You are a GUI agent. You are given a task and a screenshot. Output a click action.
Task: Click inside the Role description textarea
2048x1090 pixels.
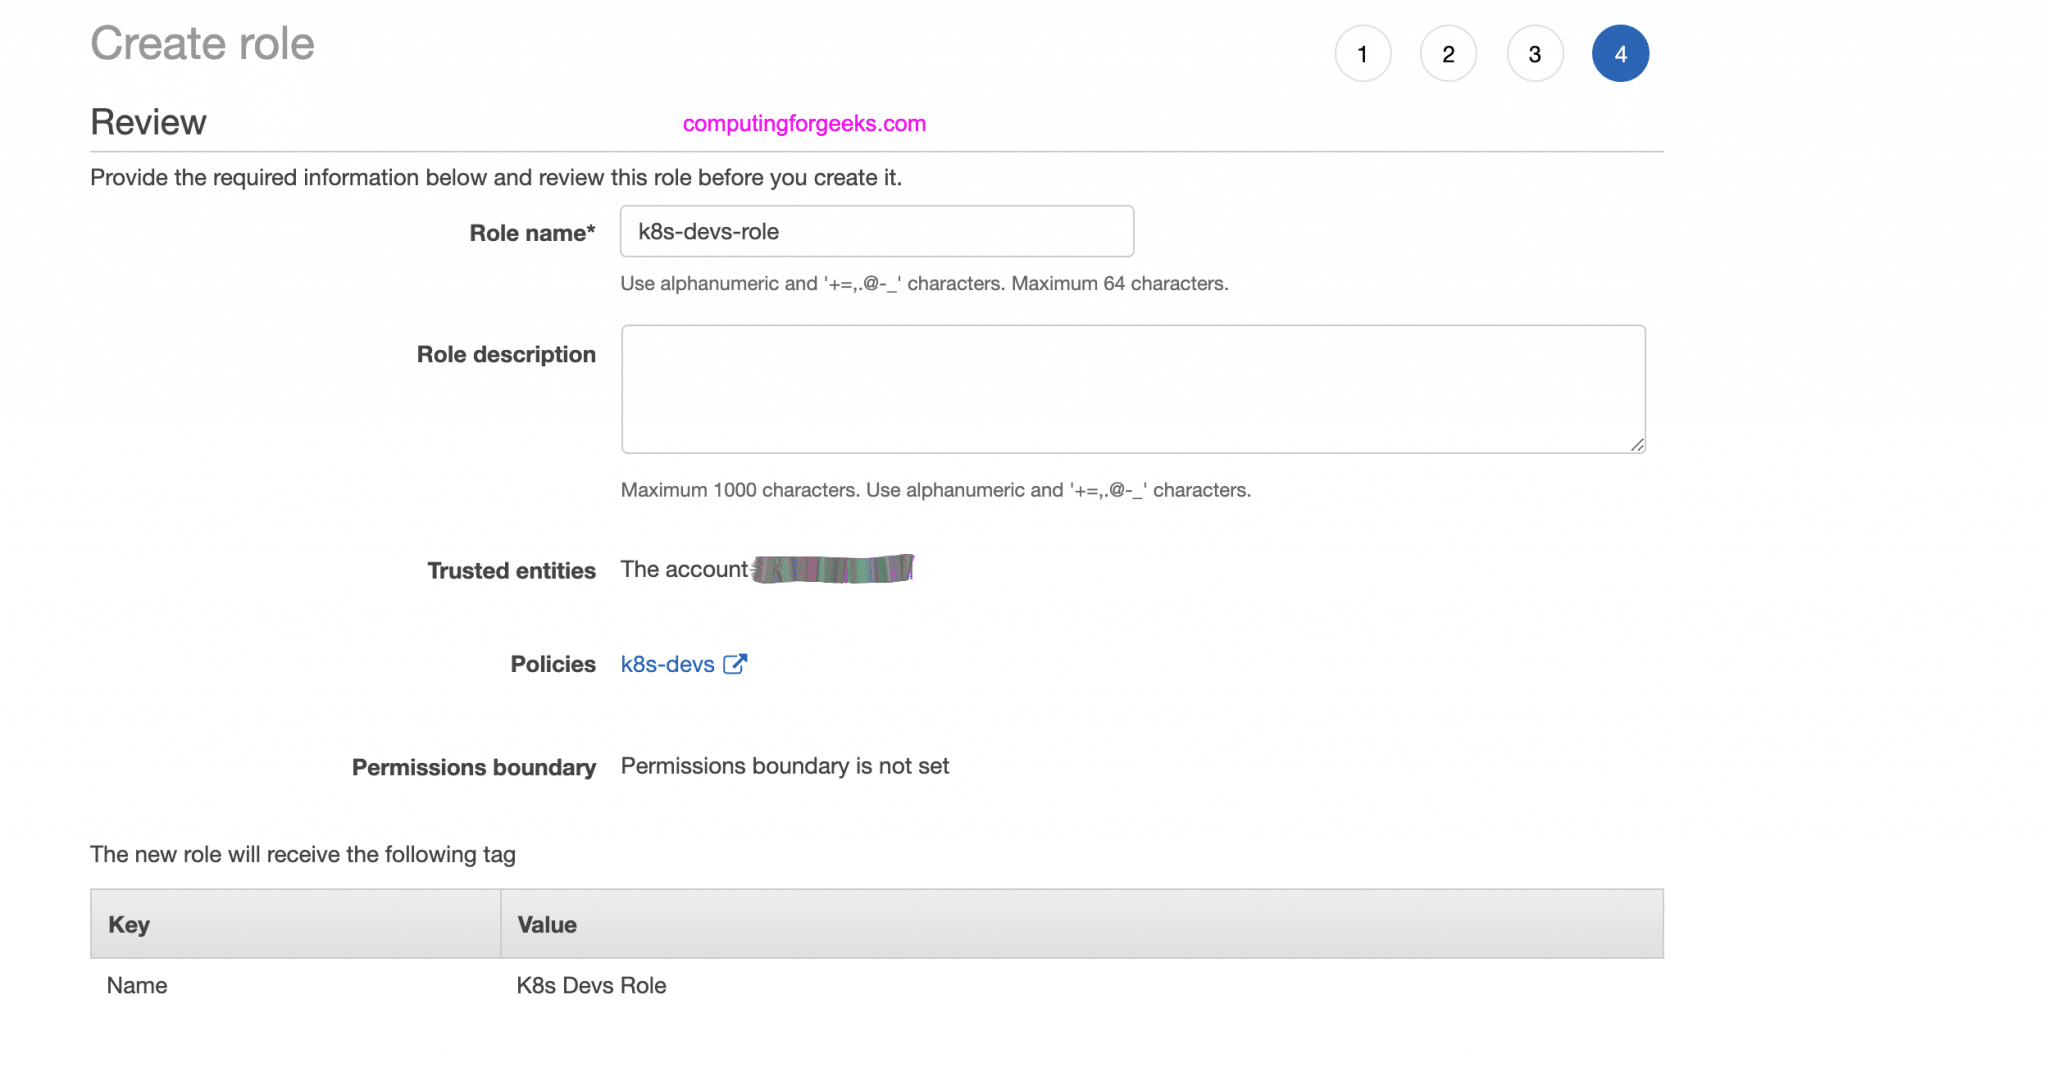(1132, 388)
